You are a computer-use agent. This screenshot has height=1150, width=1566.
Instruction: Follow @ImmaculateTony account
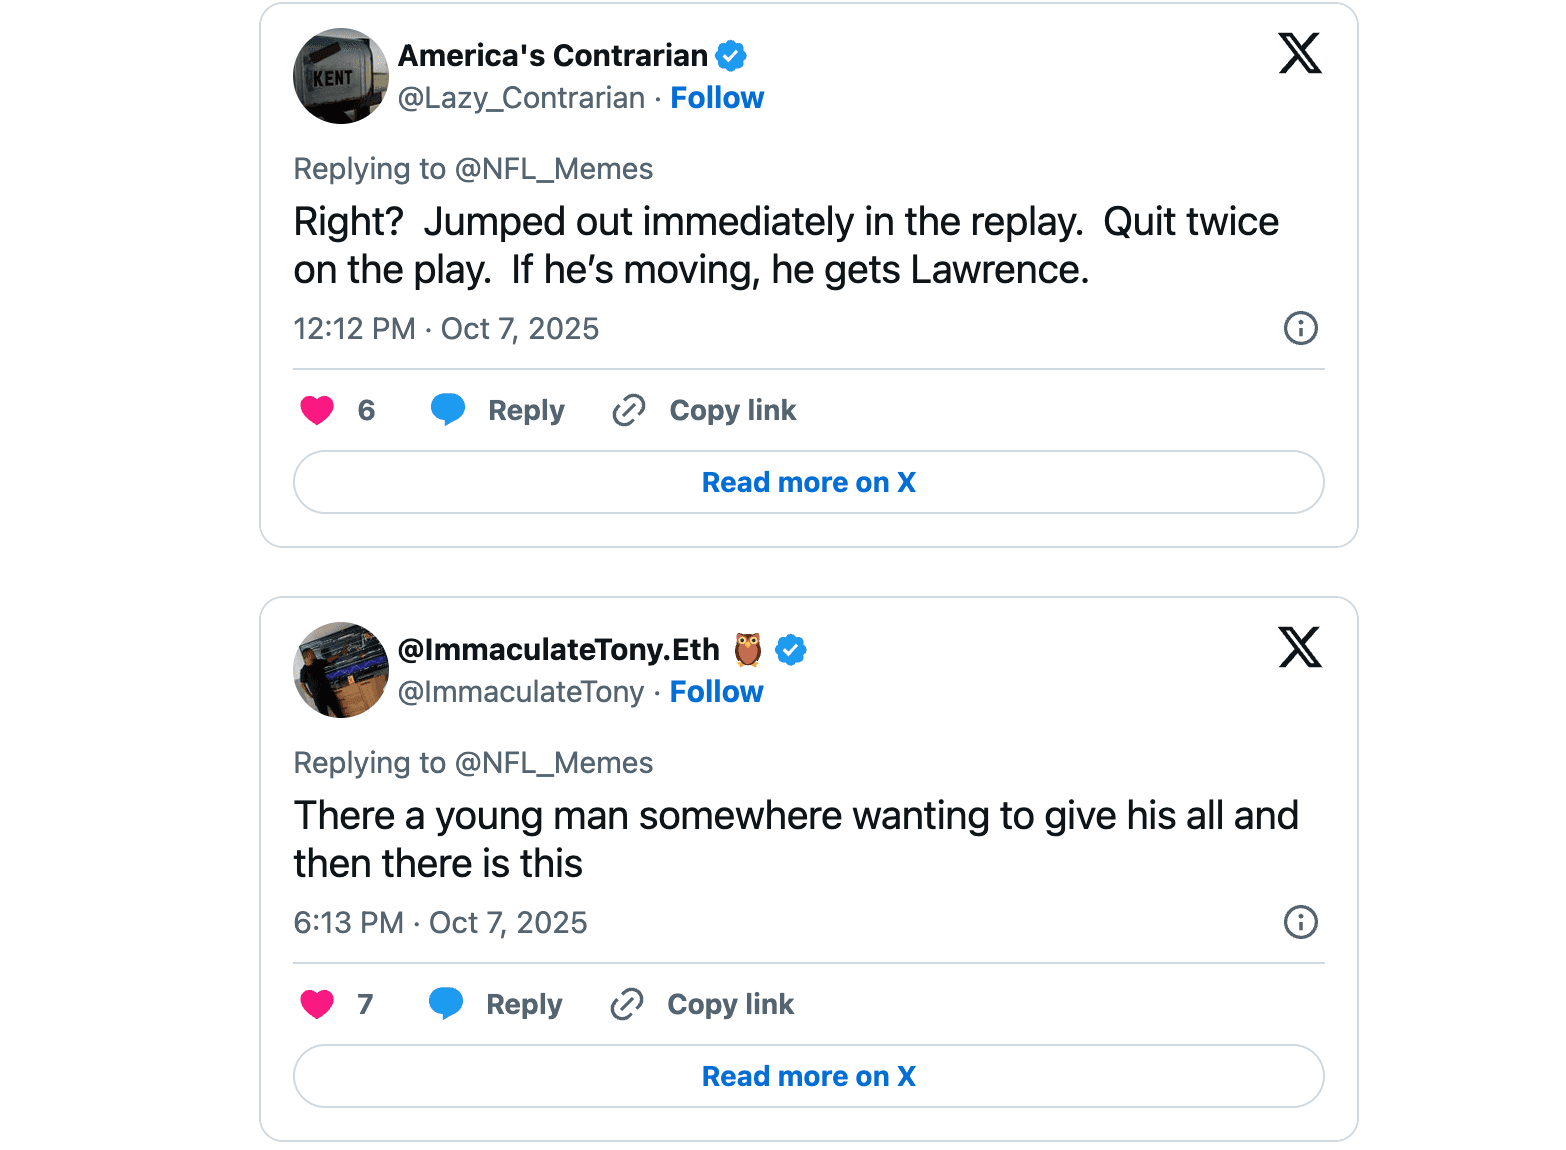coord(716,692)
